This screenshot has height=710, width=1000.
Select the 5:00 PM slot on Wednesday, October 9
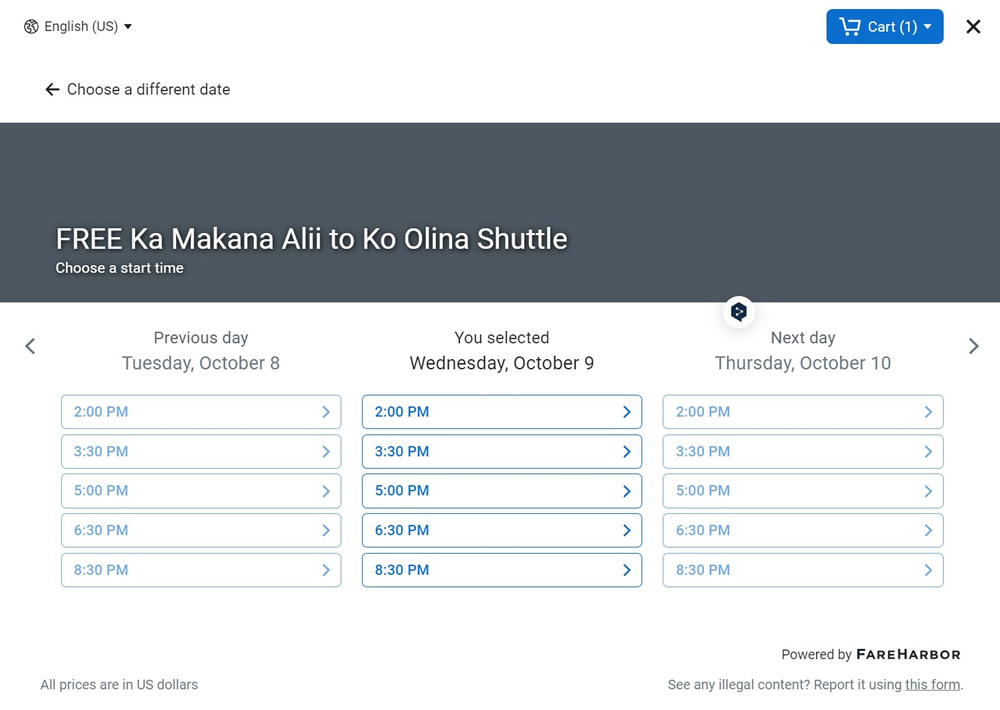[x=501, y=491]
